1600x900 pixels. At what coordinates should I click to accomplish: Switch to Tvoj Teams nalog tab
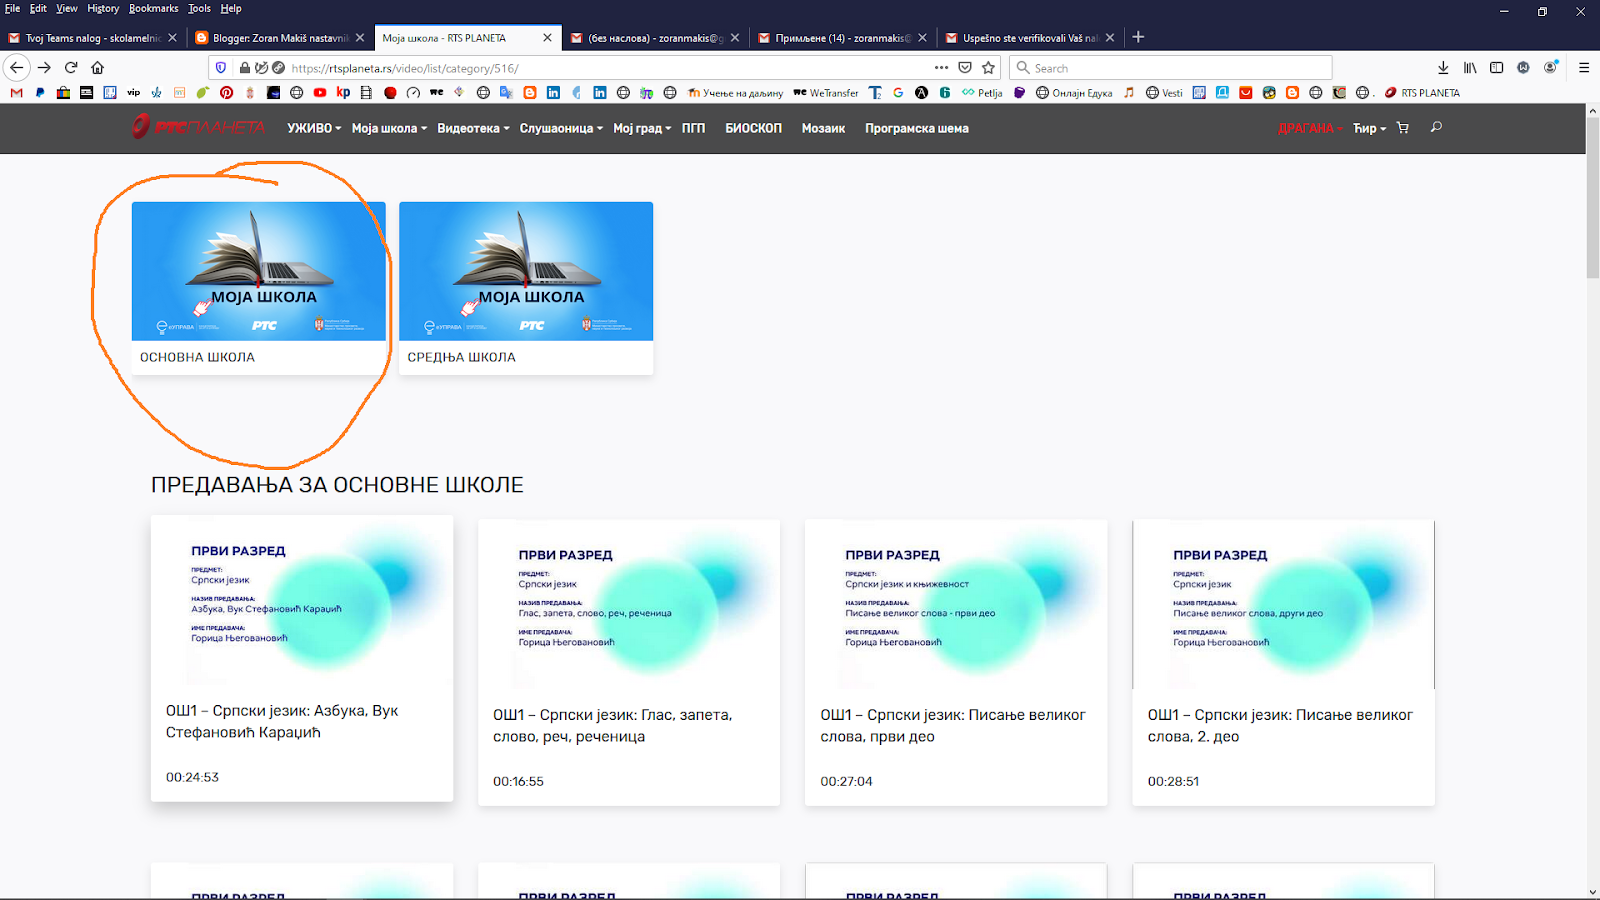92,38
